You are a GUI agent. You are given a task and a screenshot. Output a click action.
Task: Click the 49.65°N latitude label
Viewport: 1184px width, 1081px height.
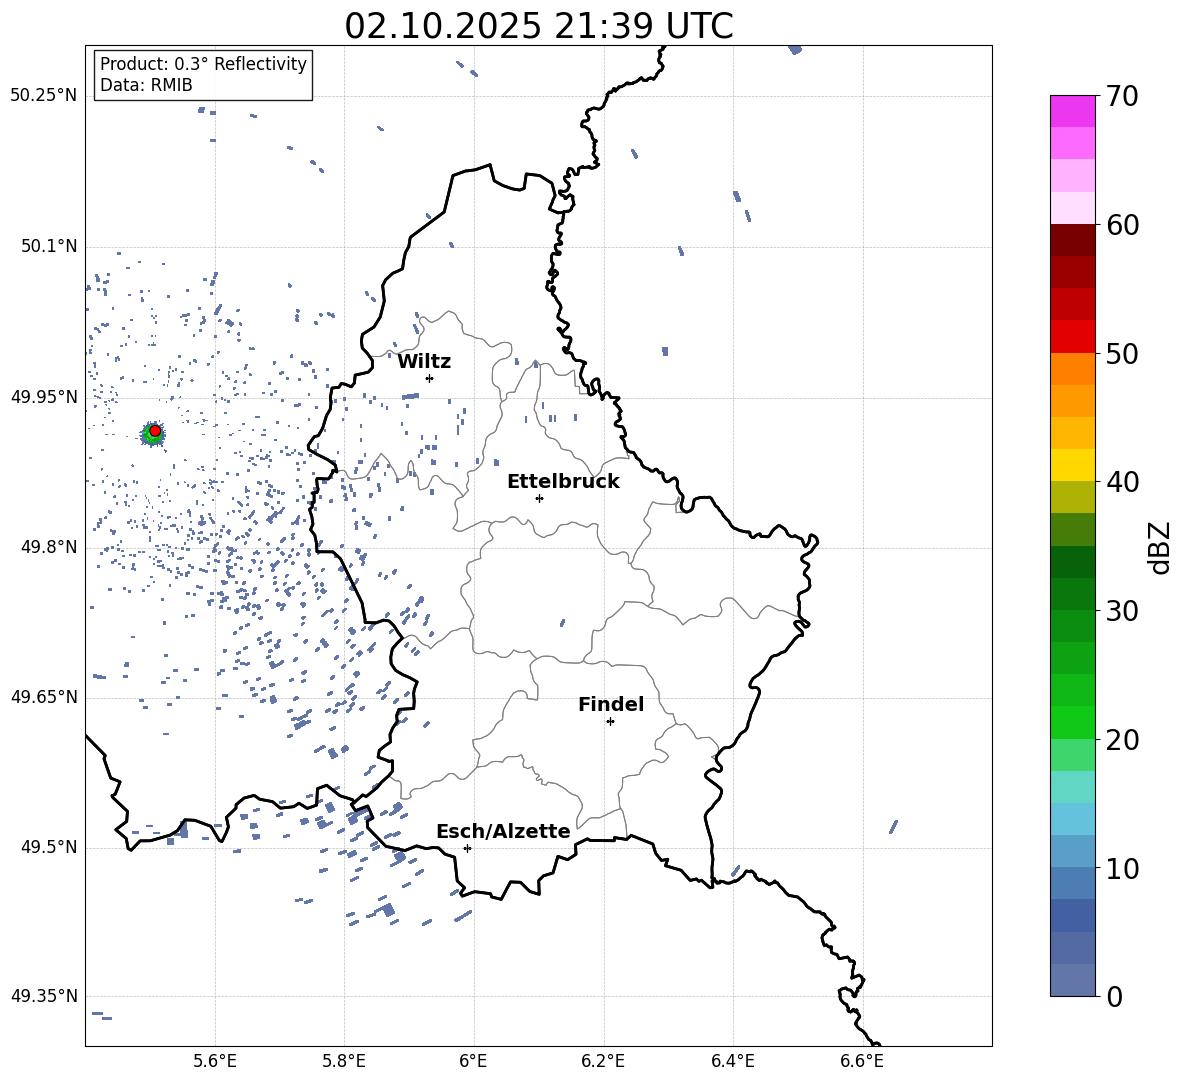tap(44, 697)
